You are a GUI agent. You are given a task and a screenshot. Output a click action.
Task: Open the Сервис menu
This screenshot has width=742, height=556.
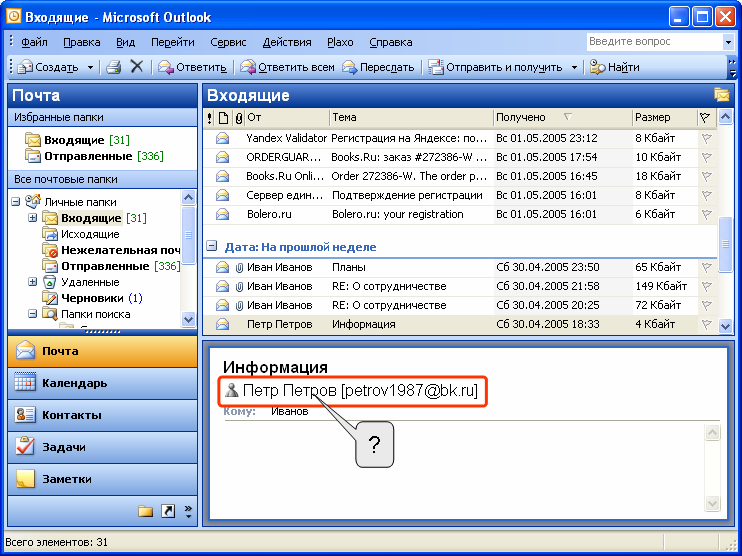click(x=228, y=42)
